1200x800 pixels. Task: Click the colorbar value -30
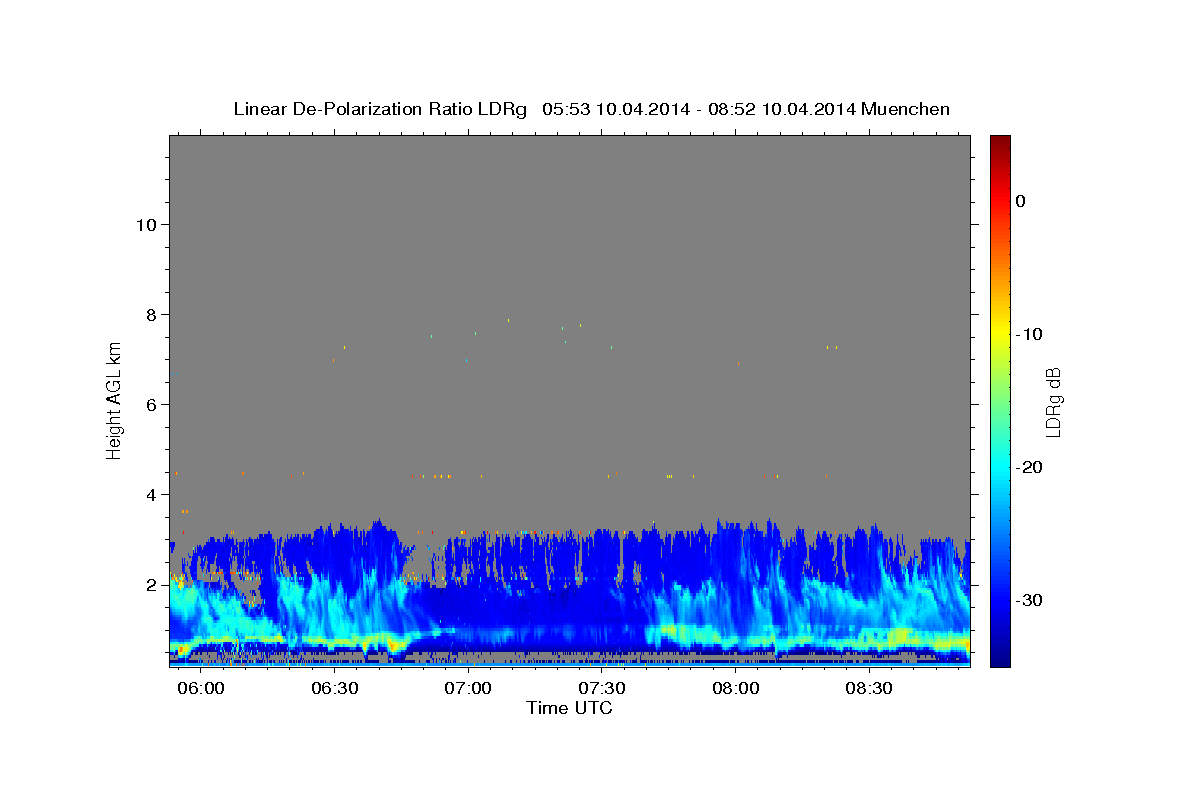point(1029,600)
